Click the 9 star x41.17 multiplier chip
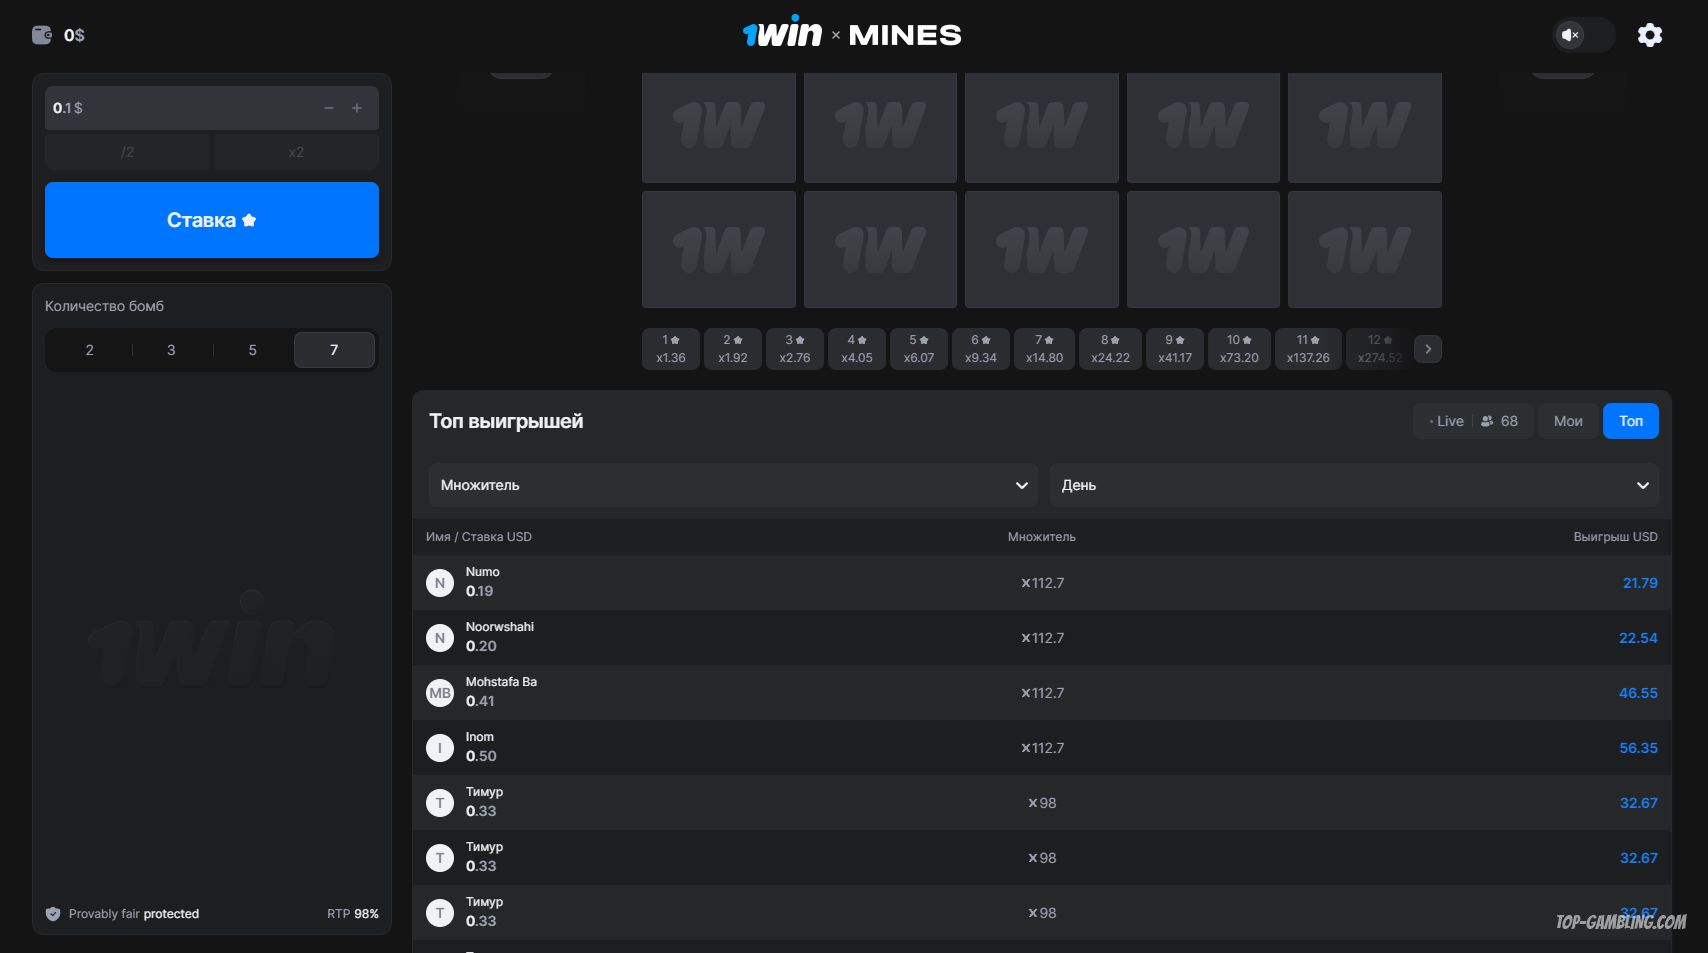The image size is (1708, 953). 1175,349
